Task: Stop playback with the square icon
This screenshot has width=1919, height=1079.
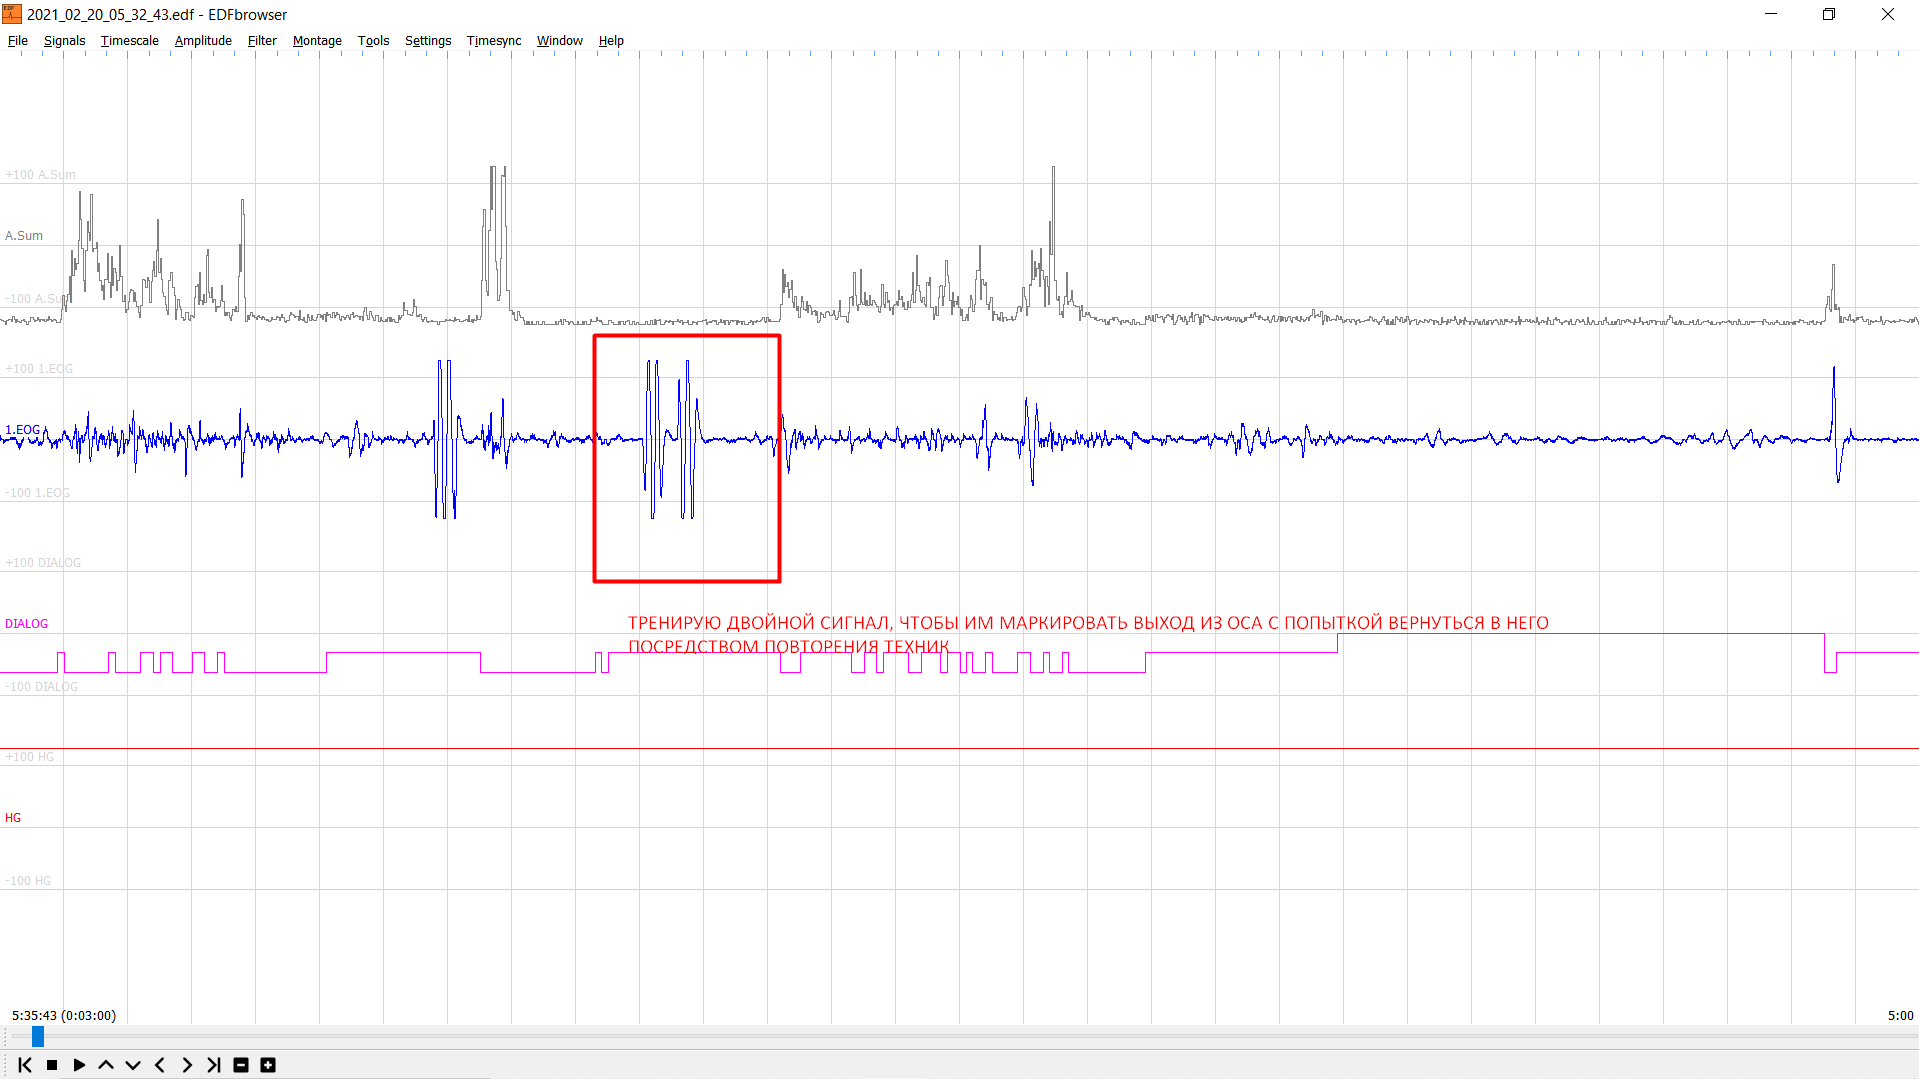Action: click(x=52, y=1065)
